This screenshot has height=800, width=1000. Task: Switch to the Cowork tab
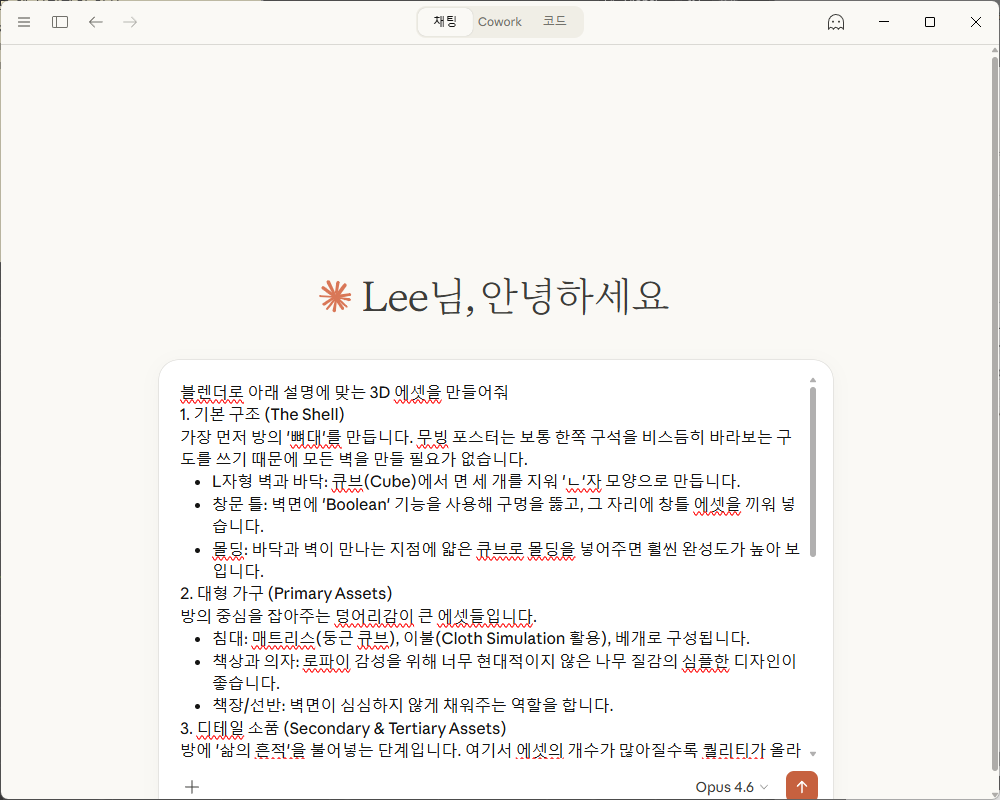click(x=499, y=22)
